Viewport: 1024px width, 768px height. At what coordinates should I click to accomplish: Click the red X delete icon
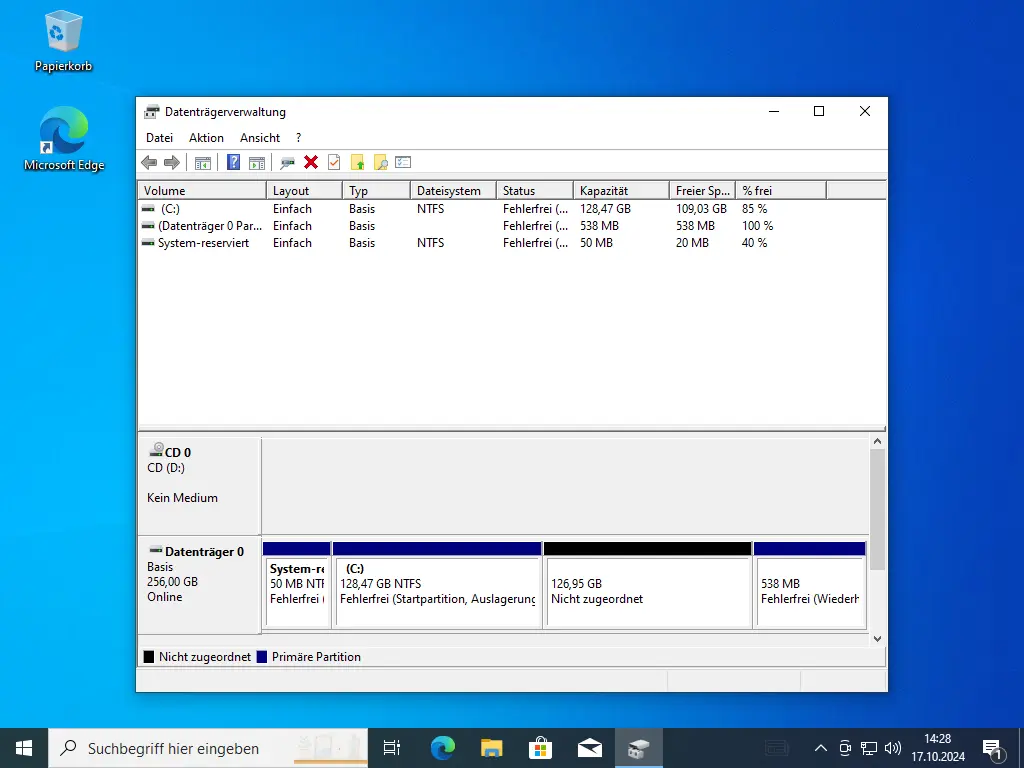(x=311, y=162)
